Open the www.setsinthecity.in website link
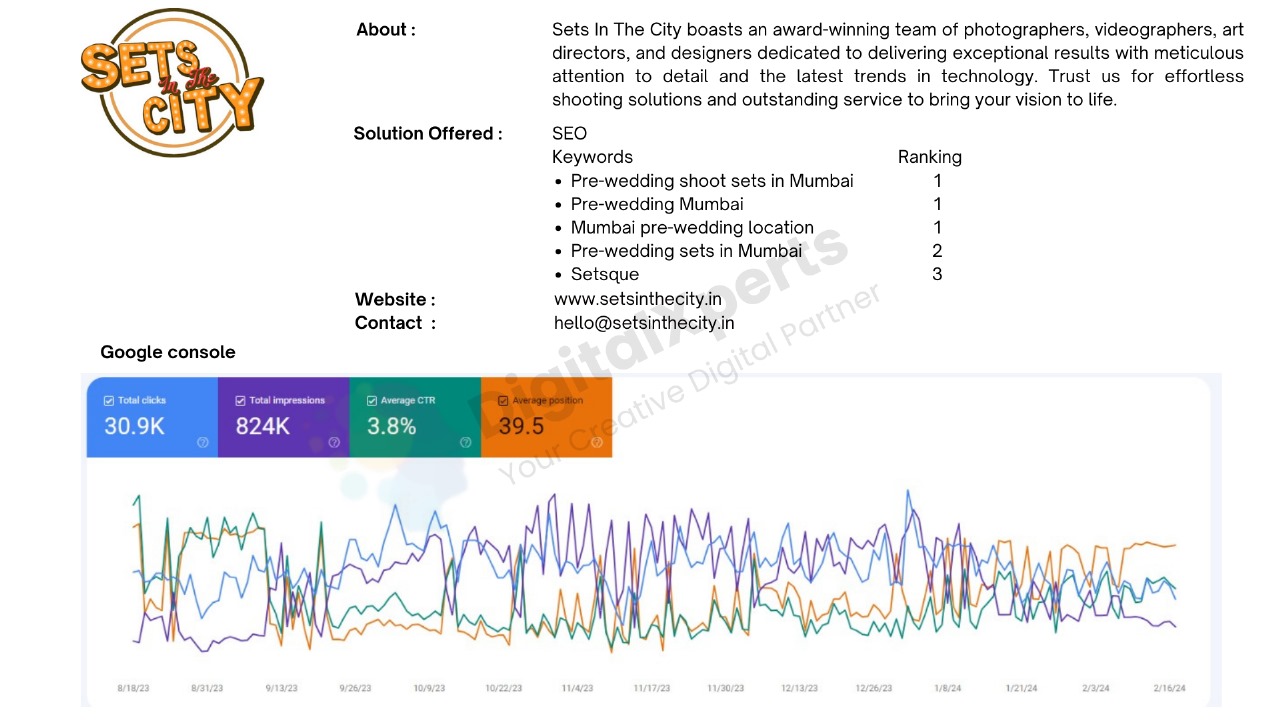The height and width of the screenshot is (720, 1280). [637, 299]
